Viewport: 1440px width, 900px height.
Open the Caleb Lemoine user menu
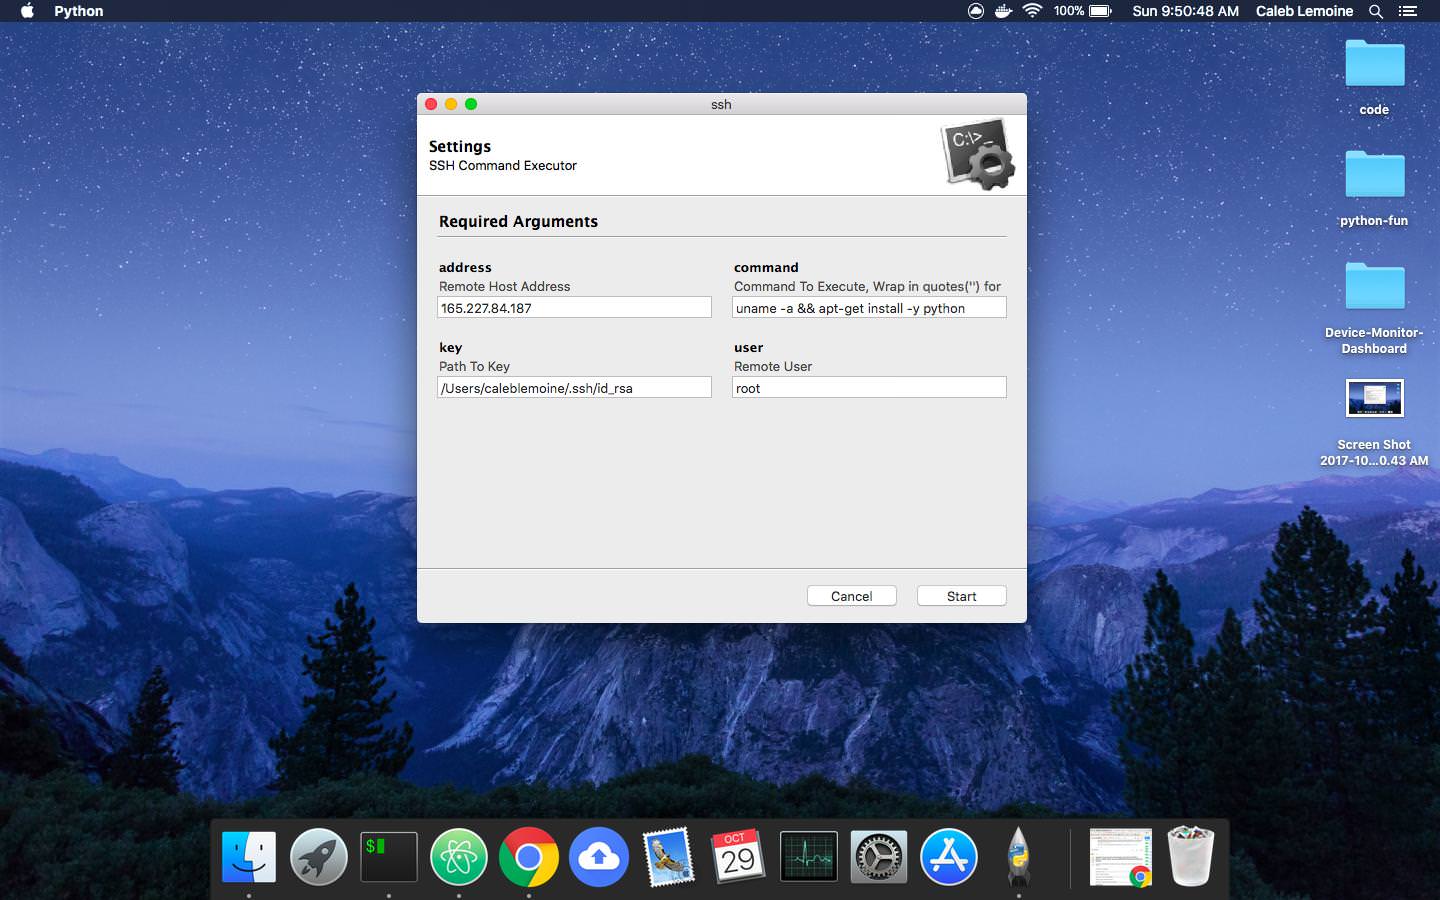(x=1304, y=11)
